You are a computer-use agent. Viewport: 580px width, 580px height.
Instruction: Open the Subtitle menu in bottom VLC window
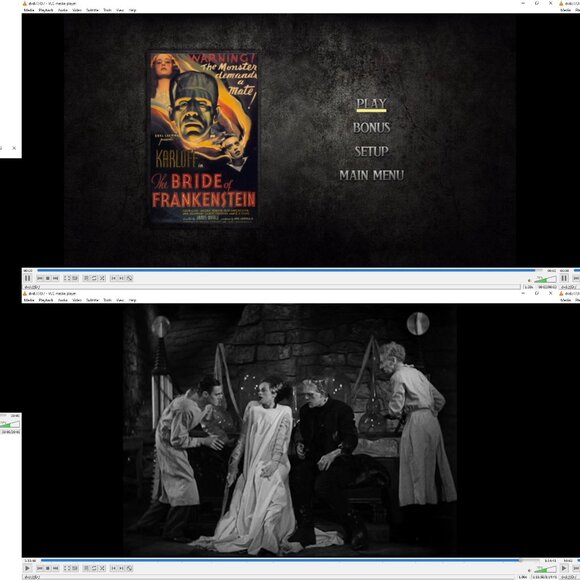point(92,300)
